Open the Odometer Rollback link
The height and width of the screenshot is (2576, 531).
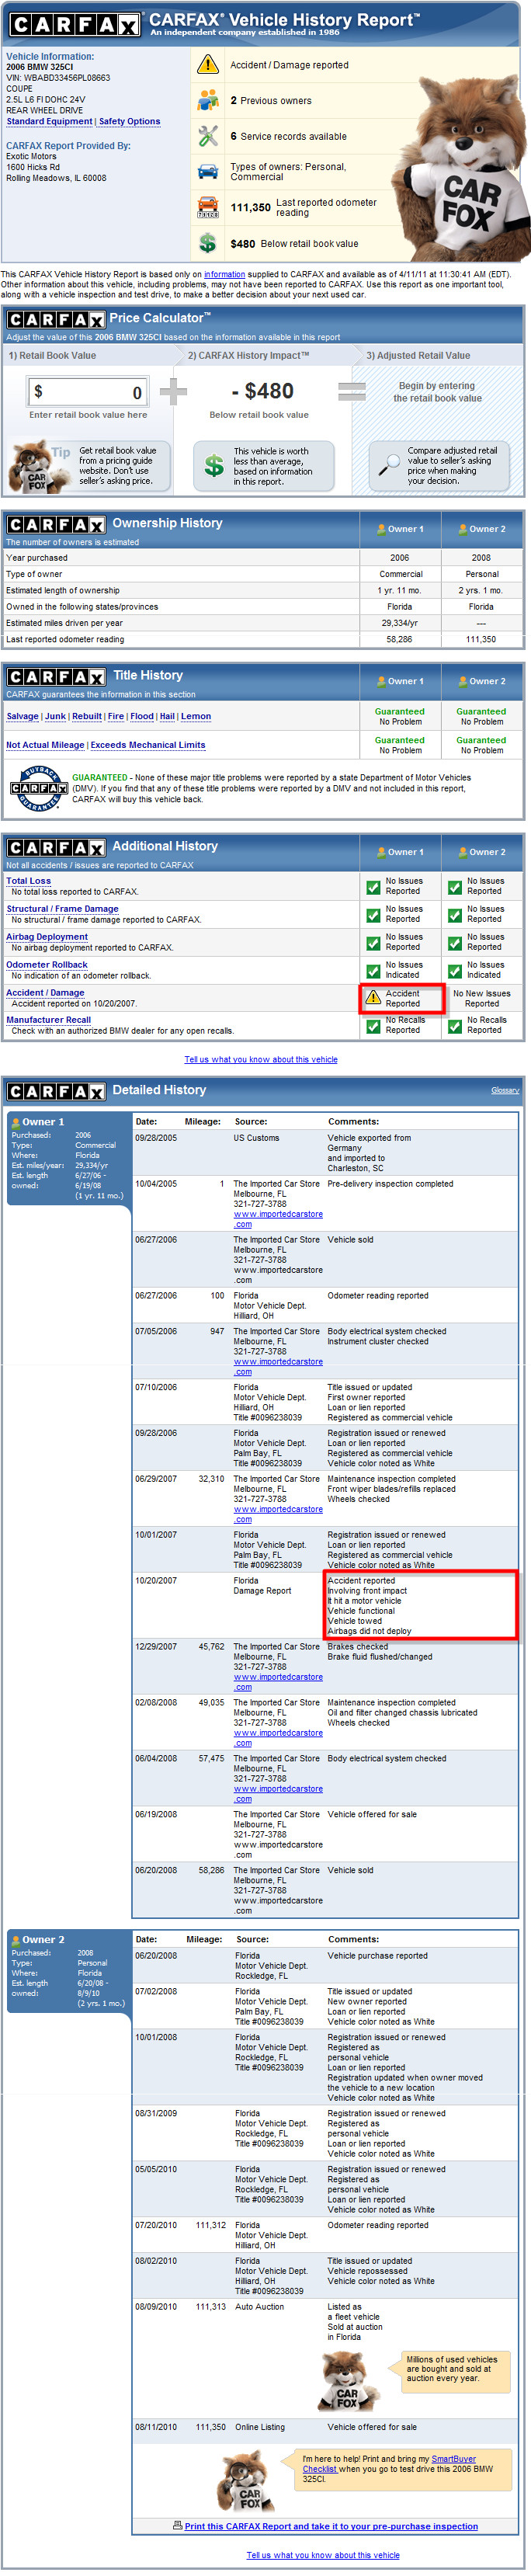point(47,966)
